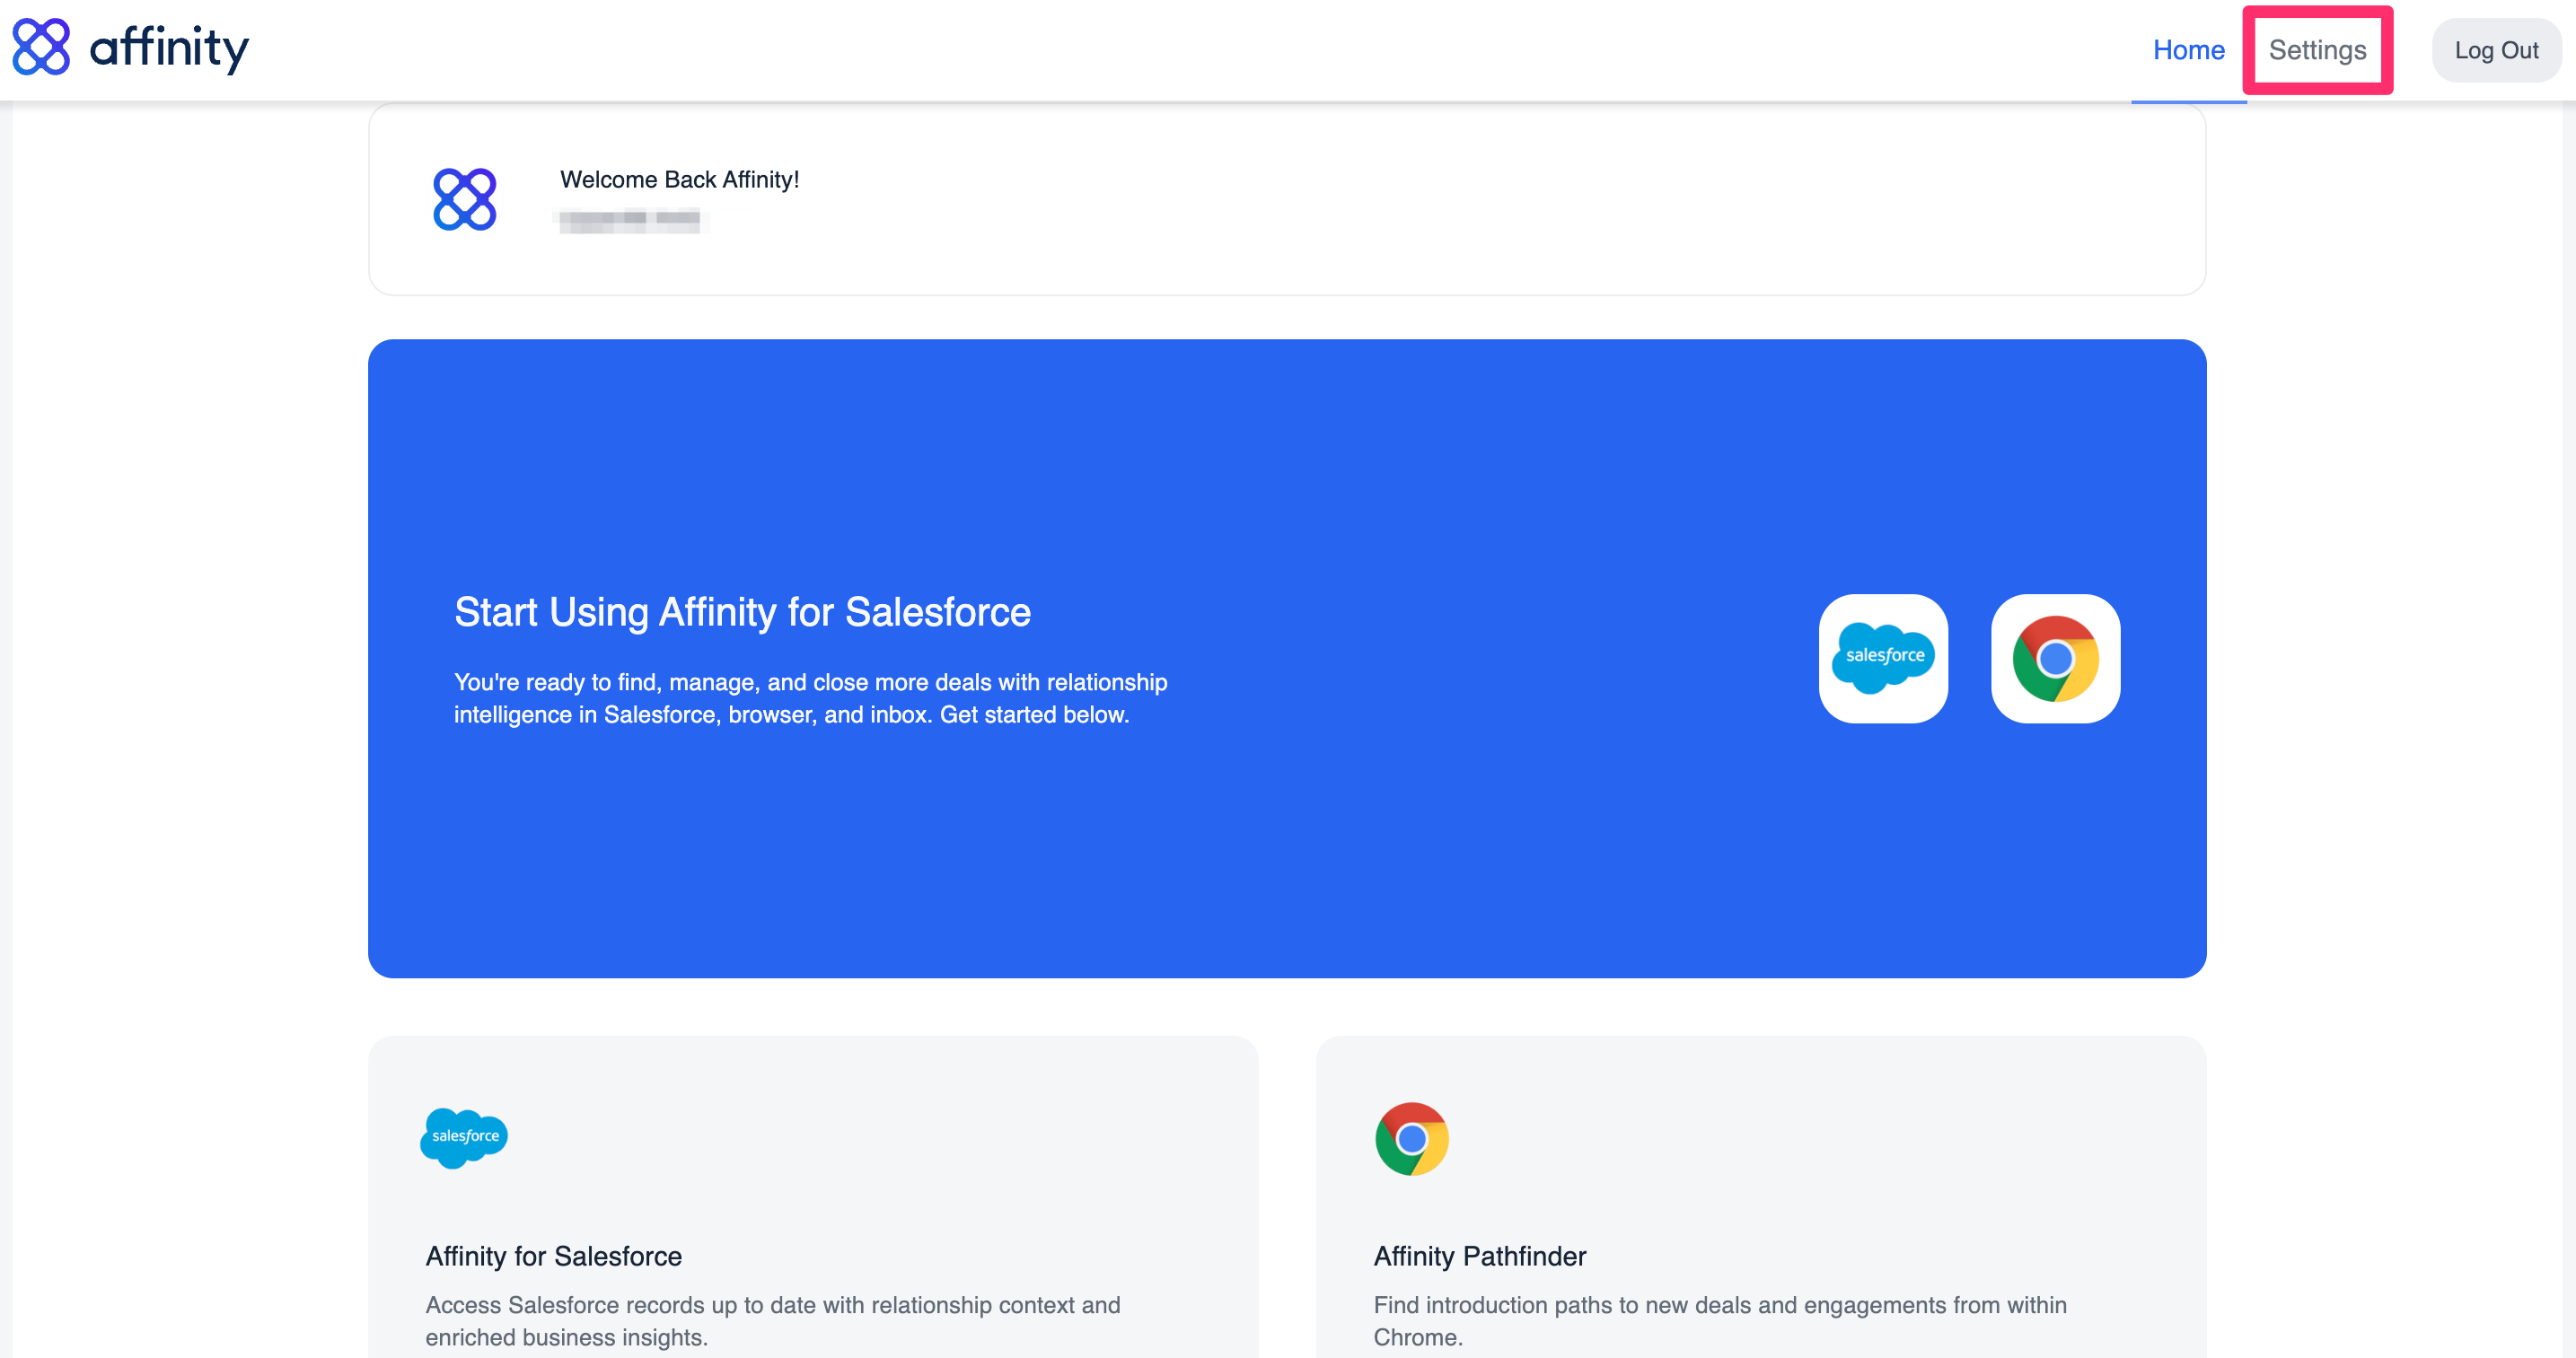Click the highlighted Settings icon area in the header

point(2318,49)
